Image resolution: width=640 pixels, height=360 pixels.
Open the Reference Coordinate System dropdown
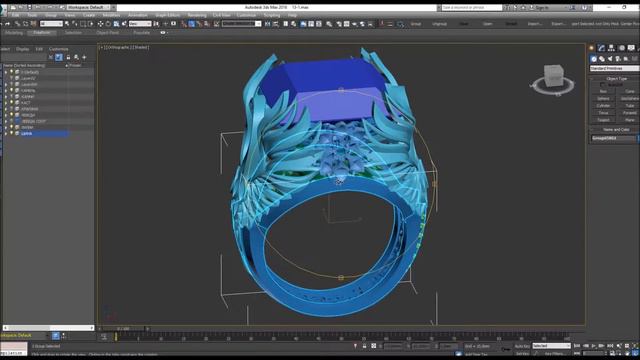click(x=140, y=24)
